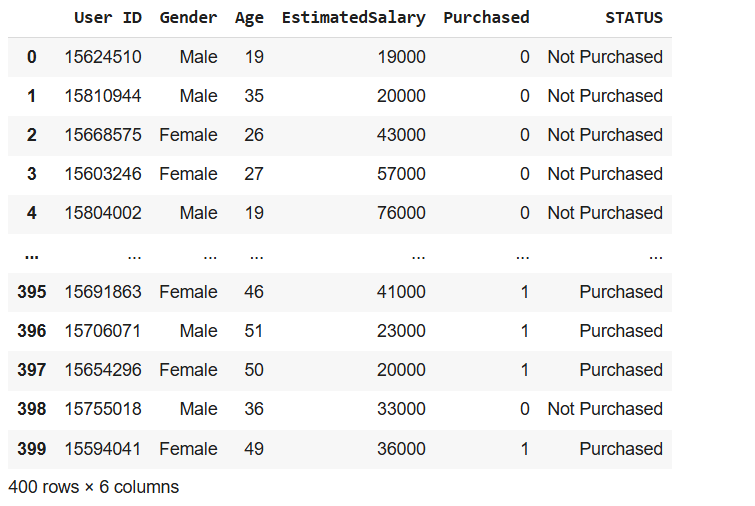The width and height of the screenshot is (755, 506).
Task: Click the ellipsis row index
Action: [31, 254]
